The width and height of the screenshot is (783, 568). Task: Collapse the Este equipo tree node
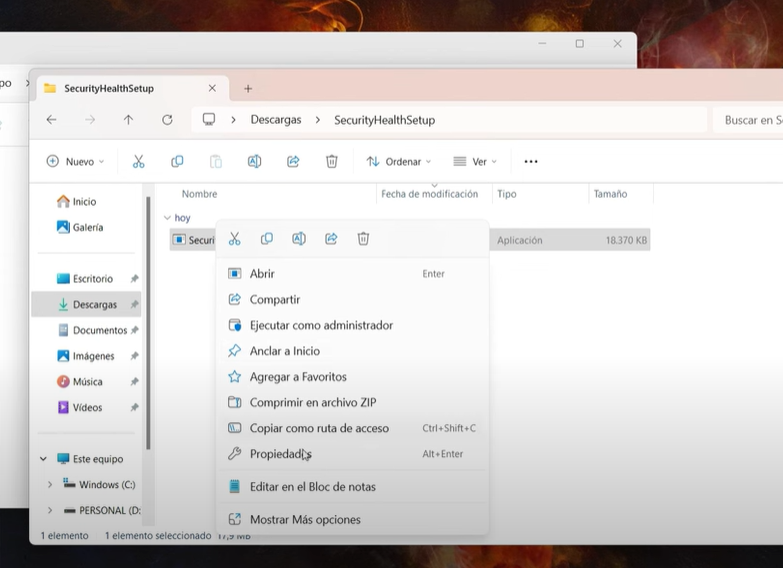coord(43,459)
